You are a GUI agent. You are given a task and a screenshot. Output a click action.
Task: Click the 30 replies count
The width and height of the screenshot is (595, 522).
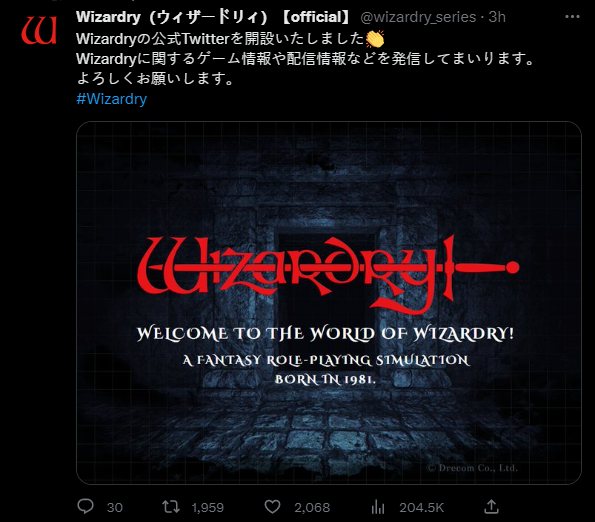pyautogui.click(x=115, y=508)
